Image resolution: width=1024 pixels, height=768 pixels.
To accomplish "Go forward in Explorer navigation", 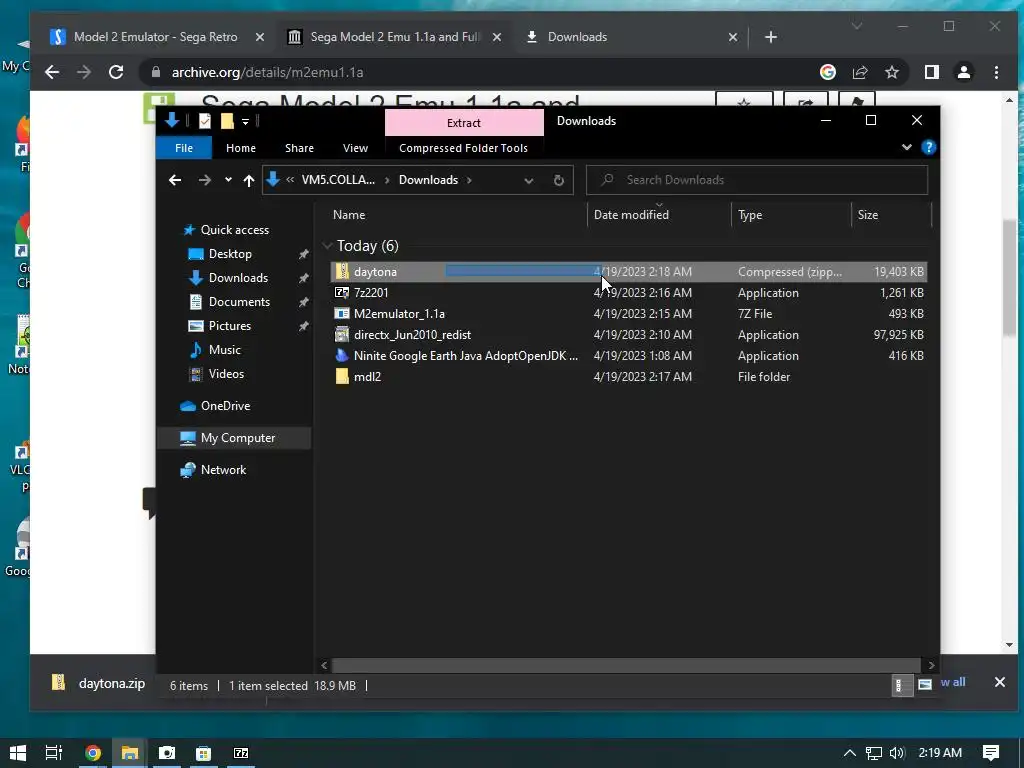I will [x=204, y=180].
